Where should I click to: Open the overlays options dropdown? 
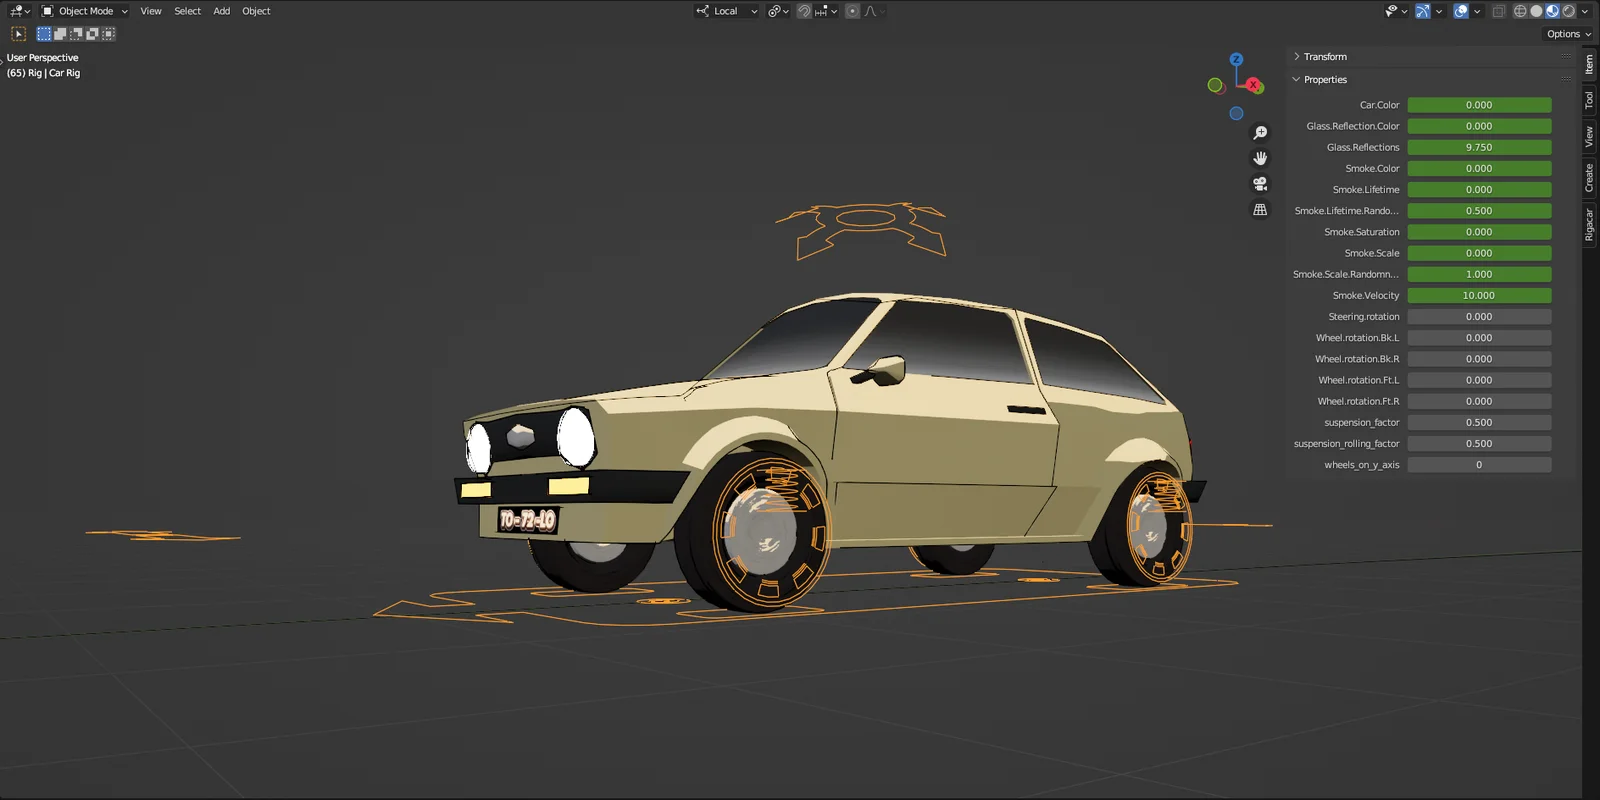[1477, 11]
